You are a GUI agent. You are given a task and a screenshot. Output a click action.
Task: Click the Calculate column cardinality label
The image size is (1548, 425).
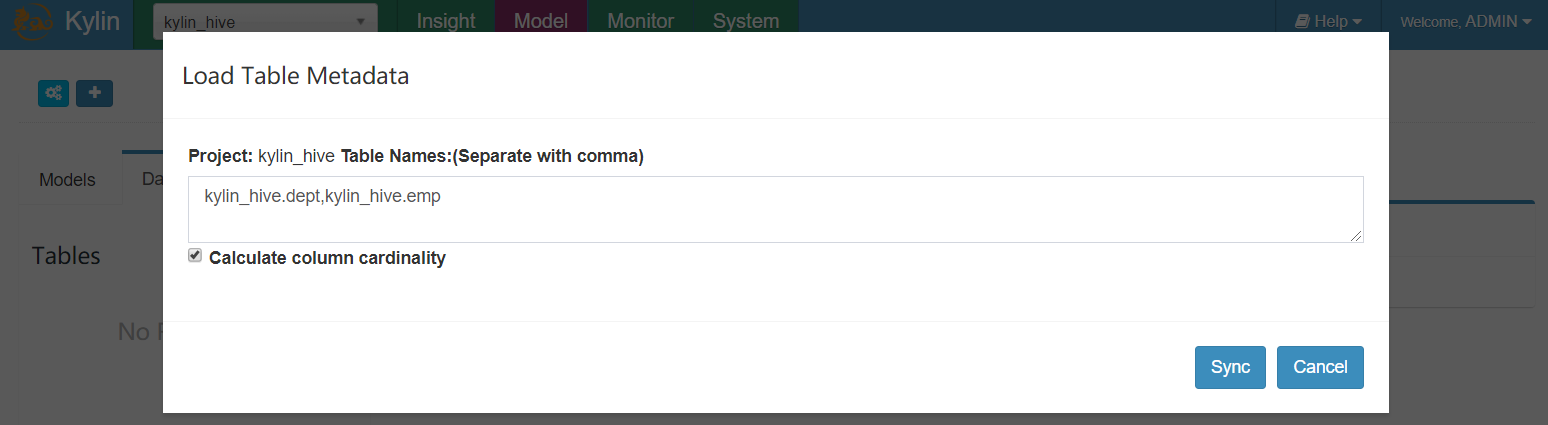tap(327, 258)
